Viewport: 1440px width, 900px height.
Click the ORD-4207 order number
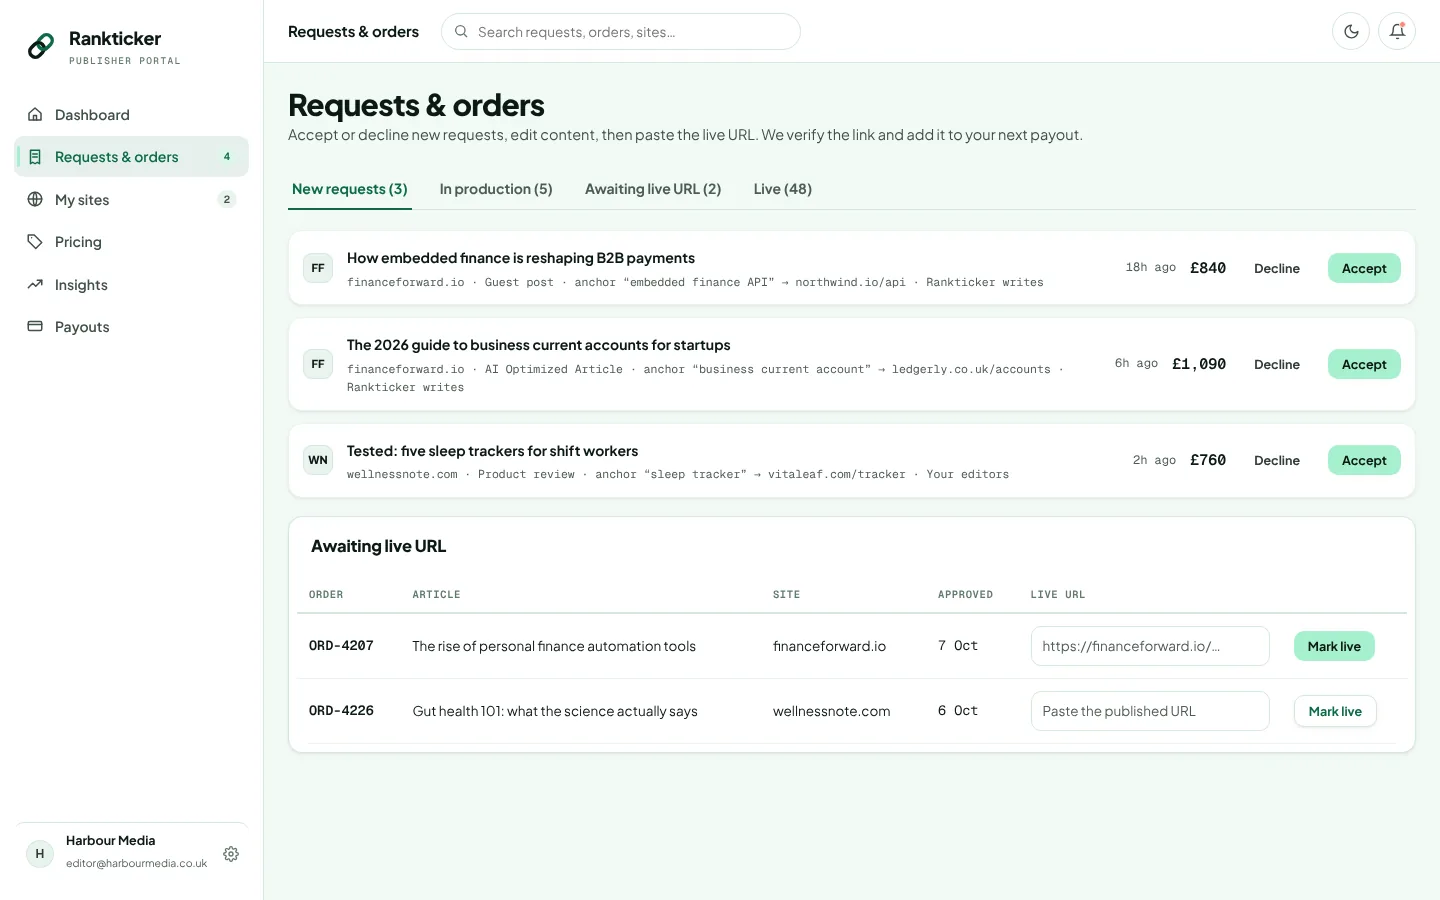[x=341, y=646]
